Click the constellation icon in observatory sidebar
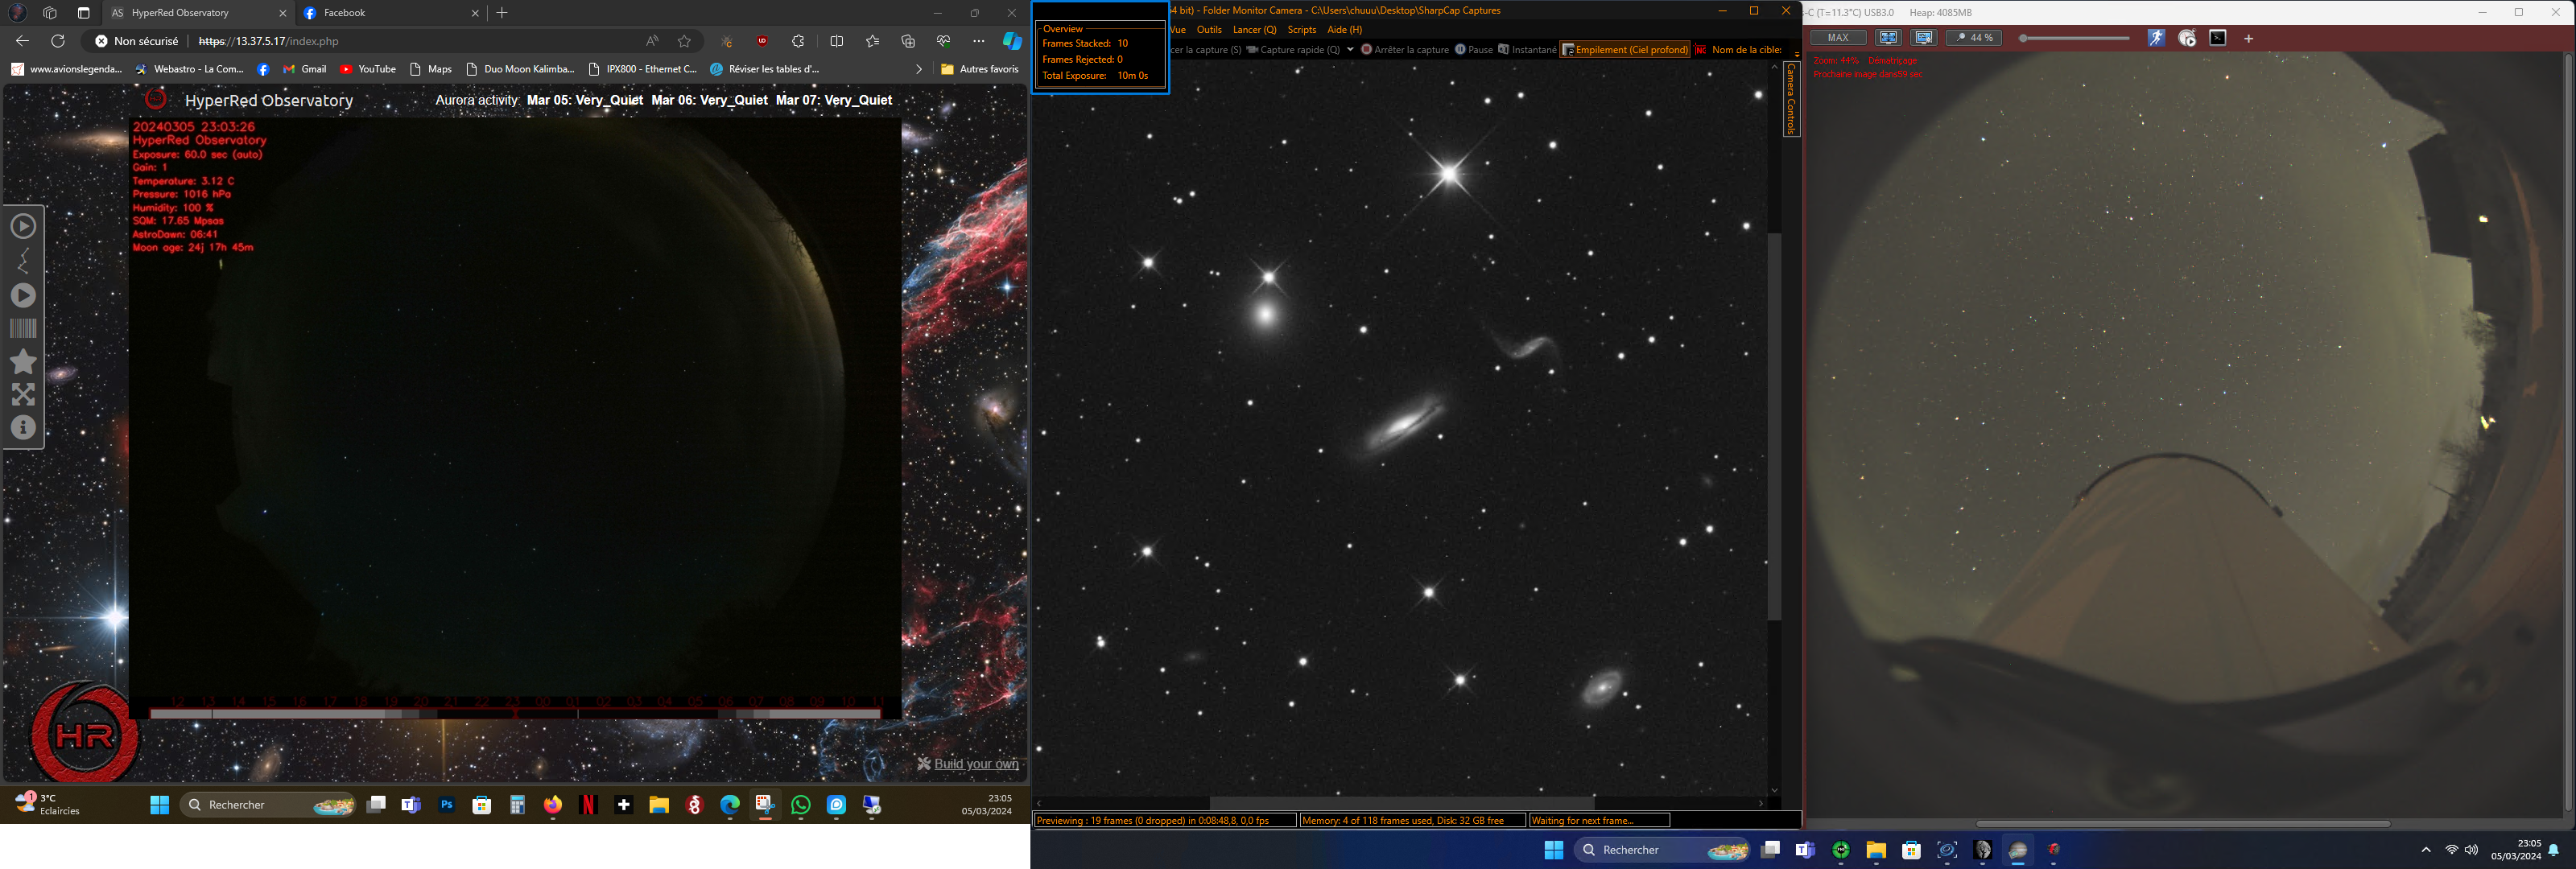The image size is (2576, 869). pos(23,261)
